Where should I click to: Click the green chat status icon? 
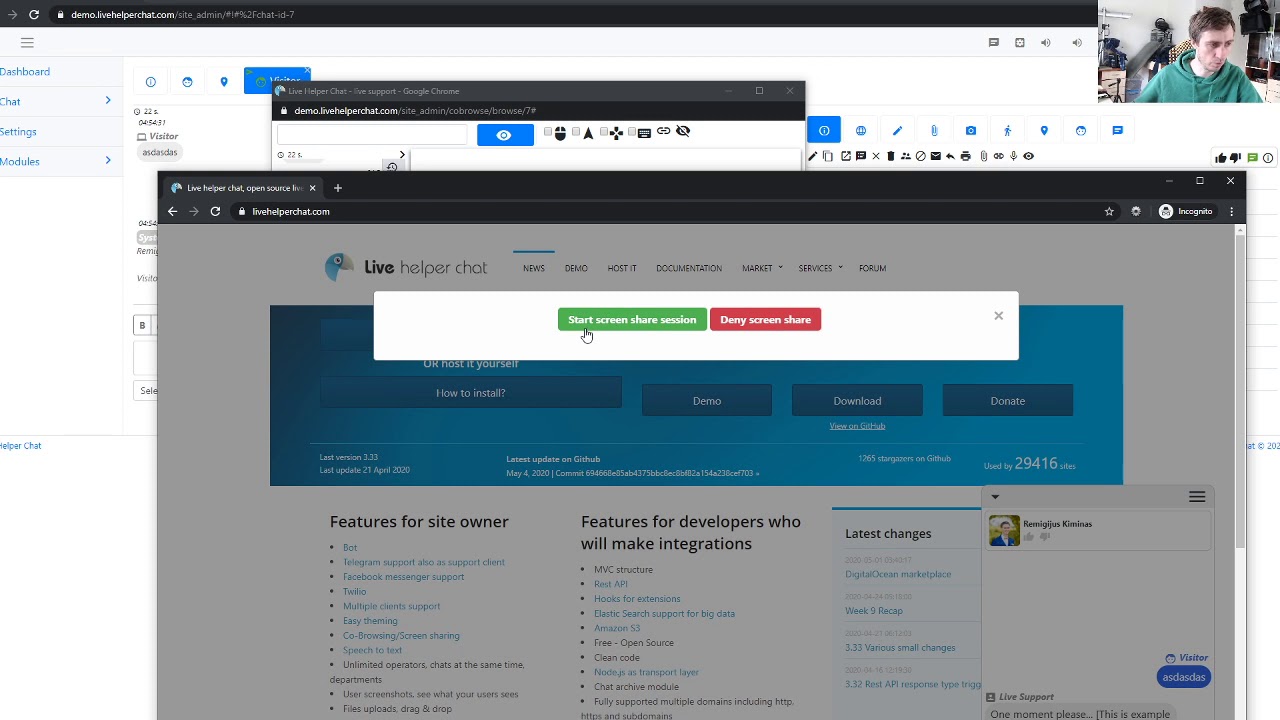[x=1251, y=158]
